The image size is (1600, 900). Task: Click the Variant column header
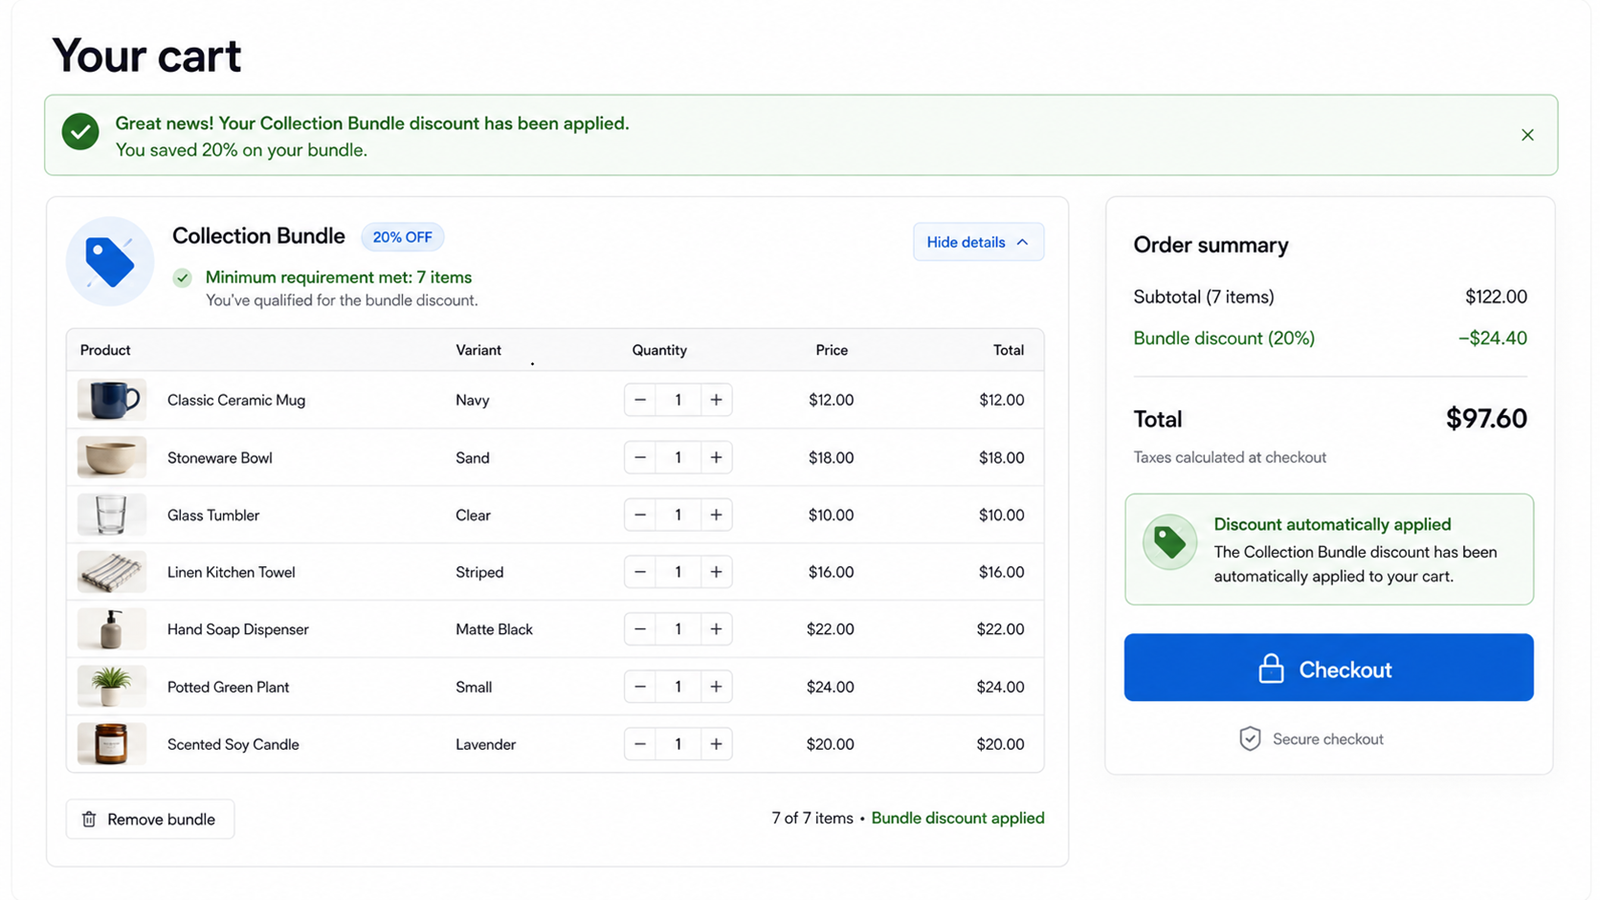pos(478,350)
